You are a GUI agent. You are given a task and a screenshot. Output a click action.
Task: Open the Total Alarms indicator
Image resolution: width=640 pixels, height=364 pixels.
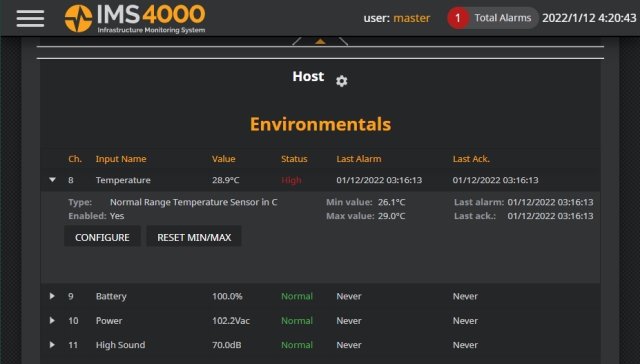coord(492,18)
